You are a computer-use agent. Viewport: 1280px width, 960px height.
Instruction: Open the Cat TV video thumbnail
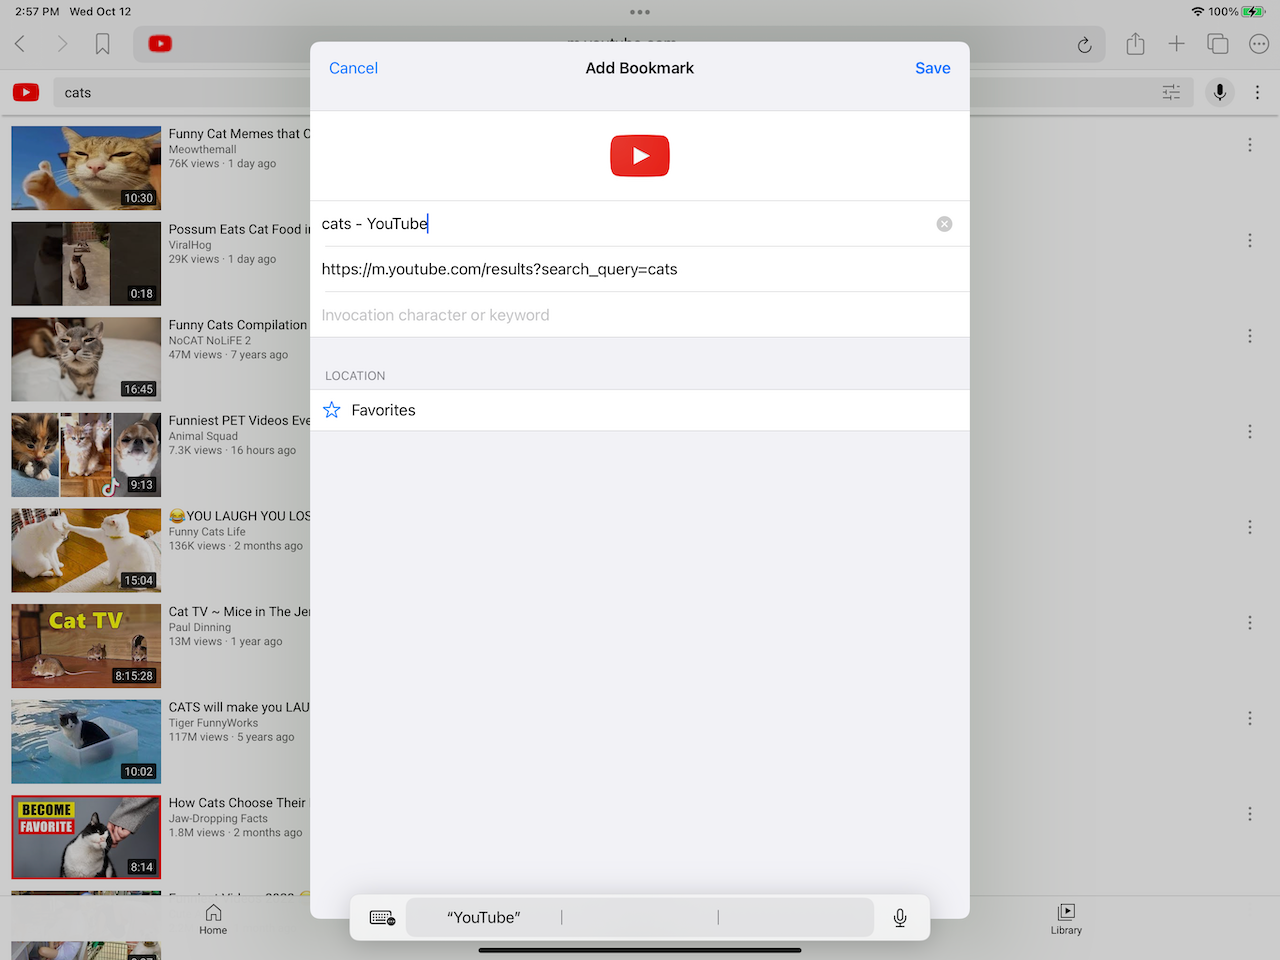86,646
